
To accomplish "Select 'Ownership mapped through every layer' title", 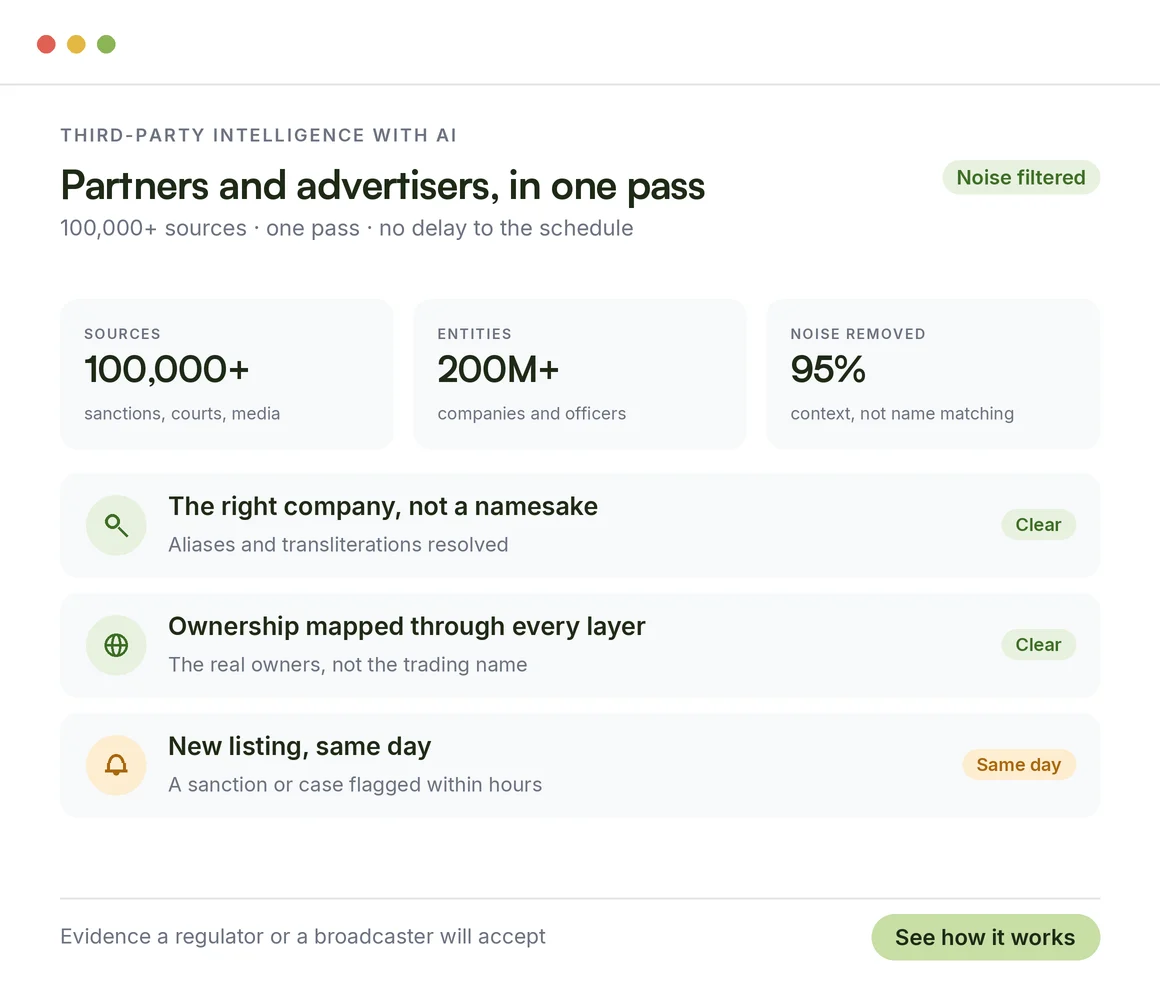I will coord(407,626).
